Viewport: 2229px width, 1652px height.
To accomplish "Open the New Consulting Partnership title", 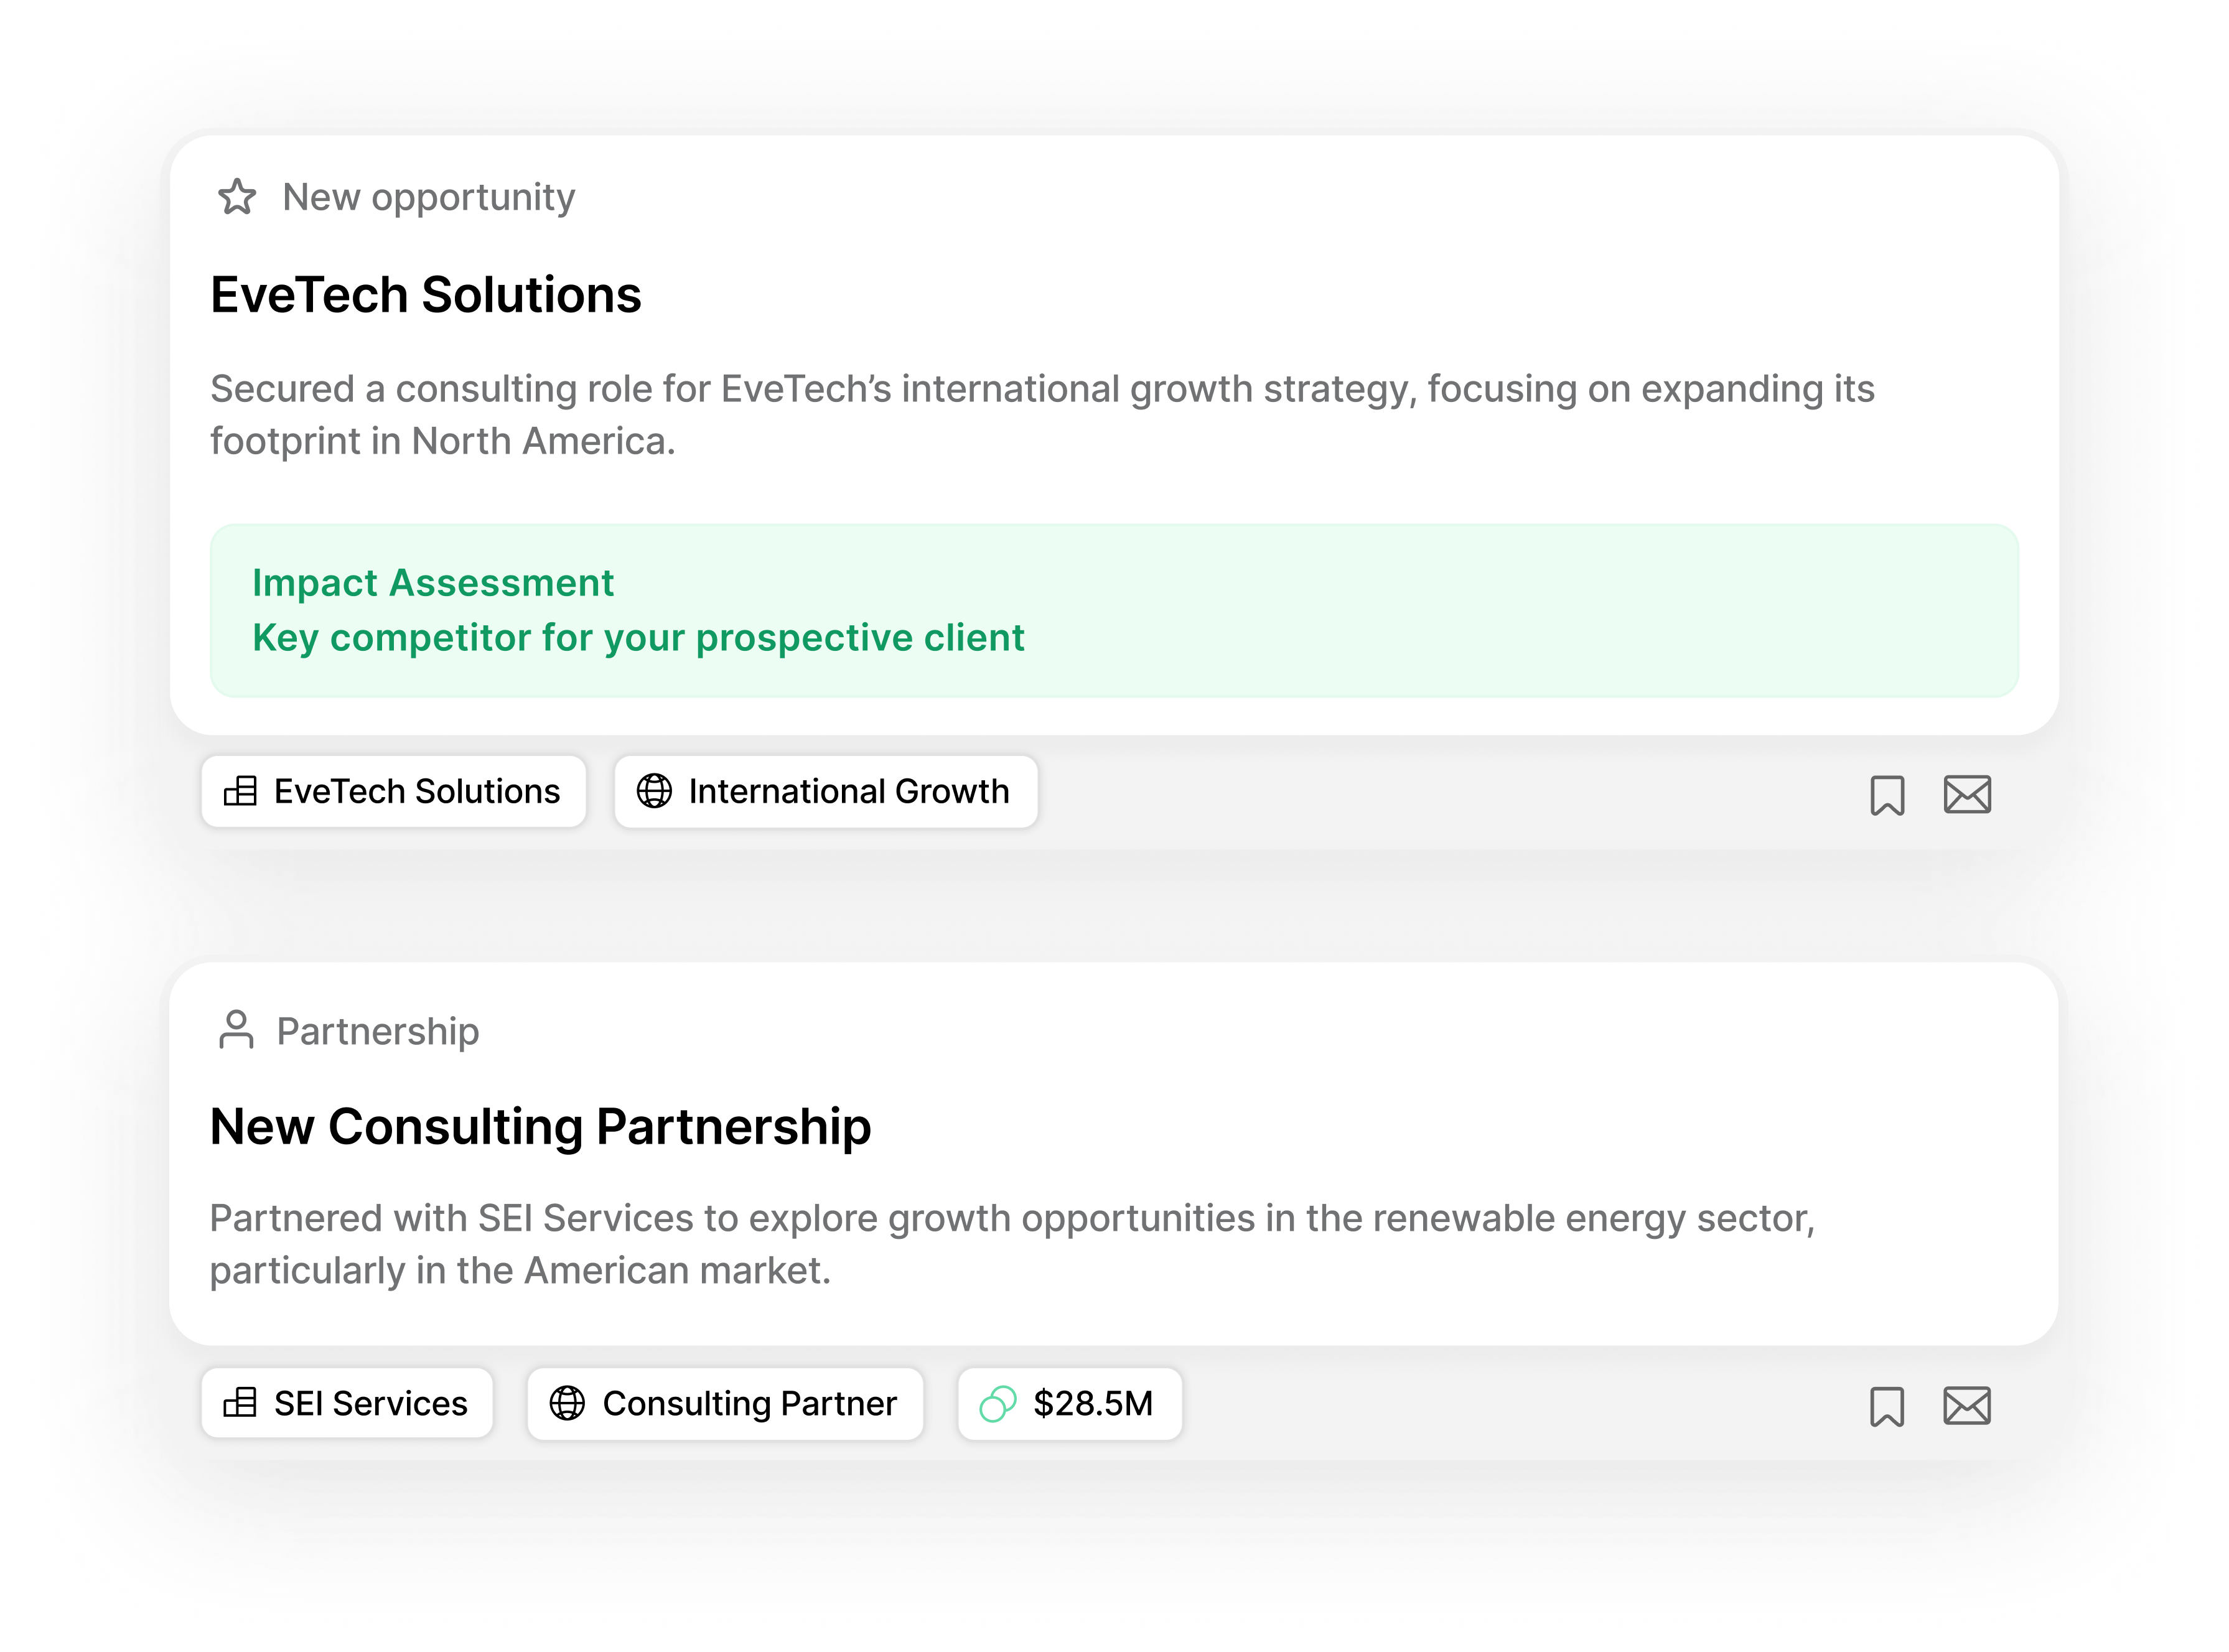I will [x=540, y=1127].
